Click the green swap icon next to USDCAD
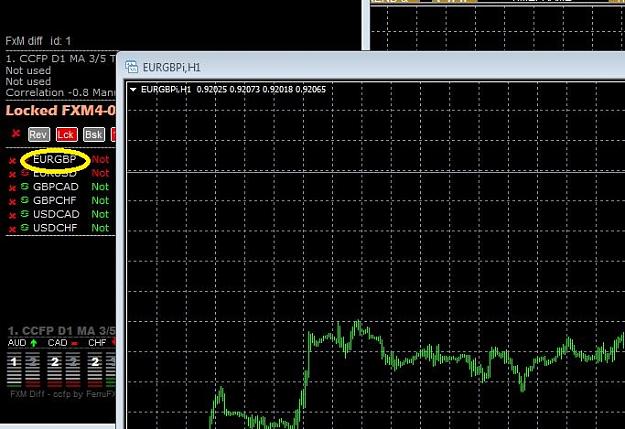 (x=25, y=214)
